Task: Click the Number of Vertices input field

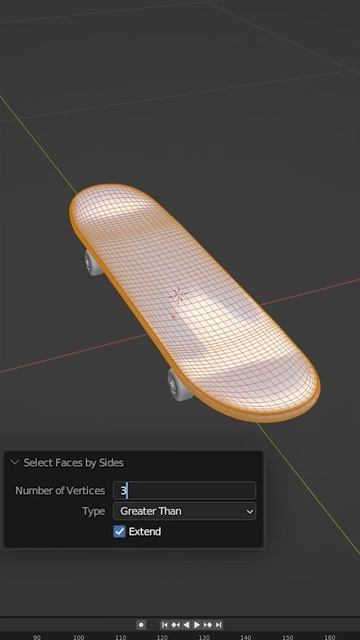Action: [x=184, y=490]
